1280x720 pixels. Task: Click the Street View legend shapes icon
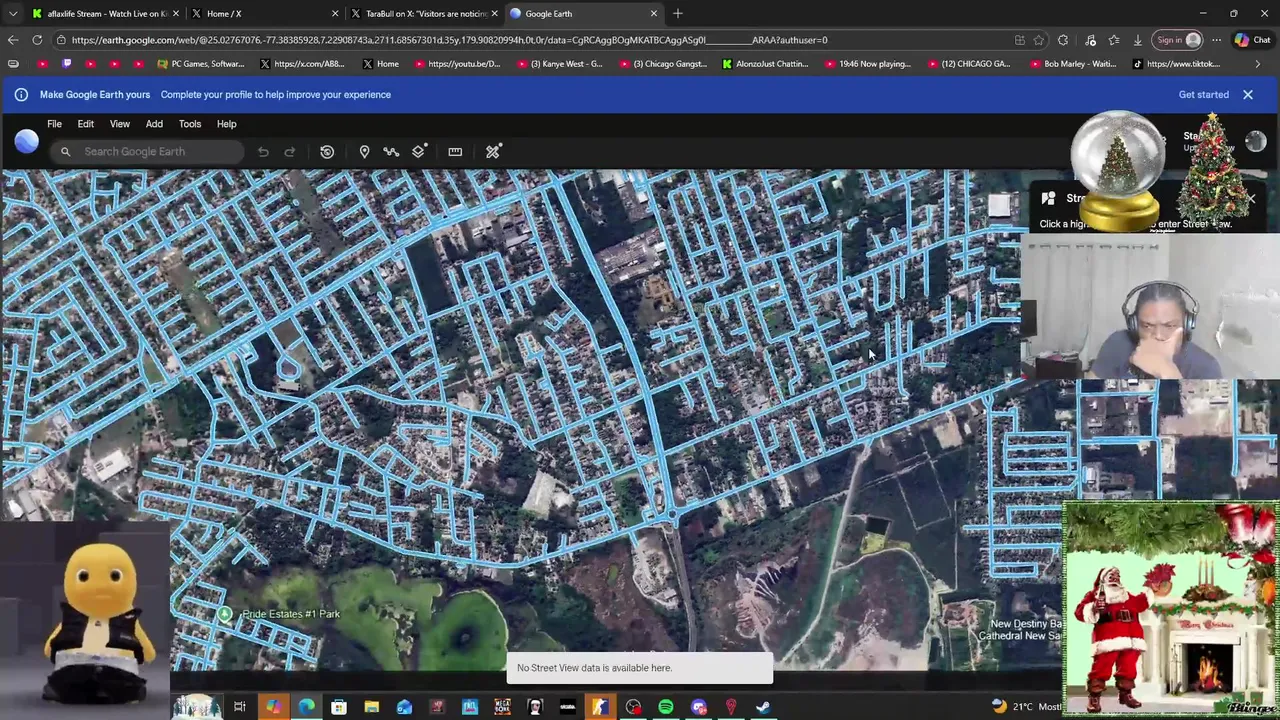(x=1048, y=198)
